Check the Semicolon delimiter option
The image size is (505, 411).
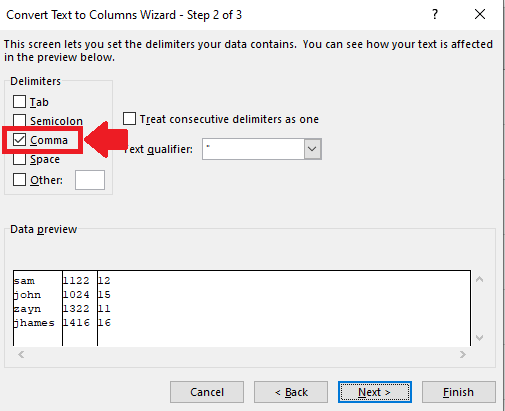(19, 120)
